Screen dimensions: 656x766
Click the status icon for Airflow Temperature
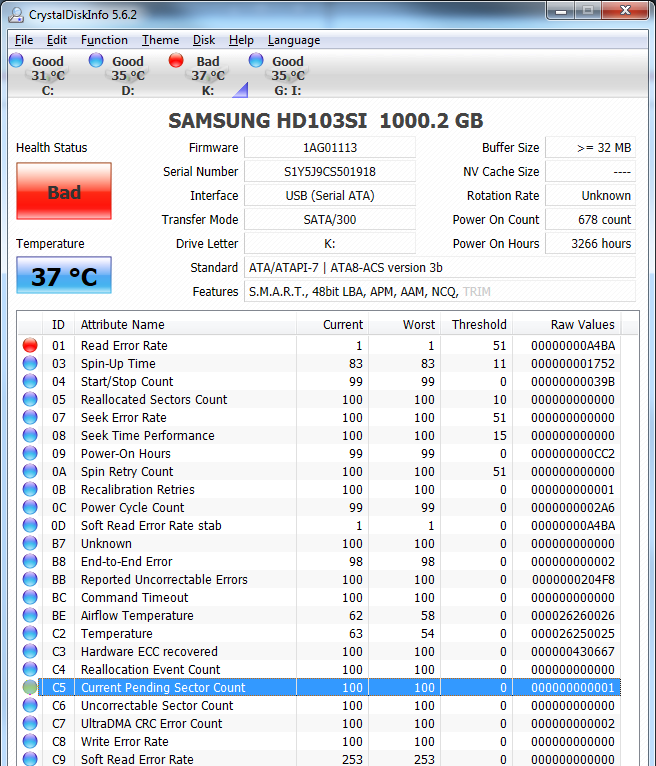(x=30, y=615)
